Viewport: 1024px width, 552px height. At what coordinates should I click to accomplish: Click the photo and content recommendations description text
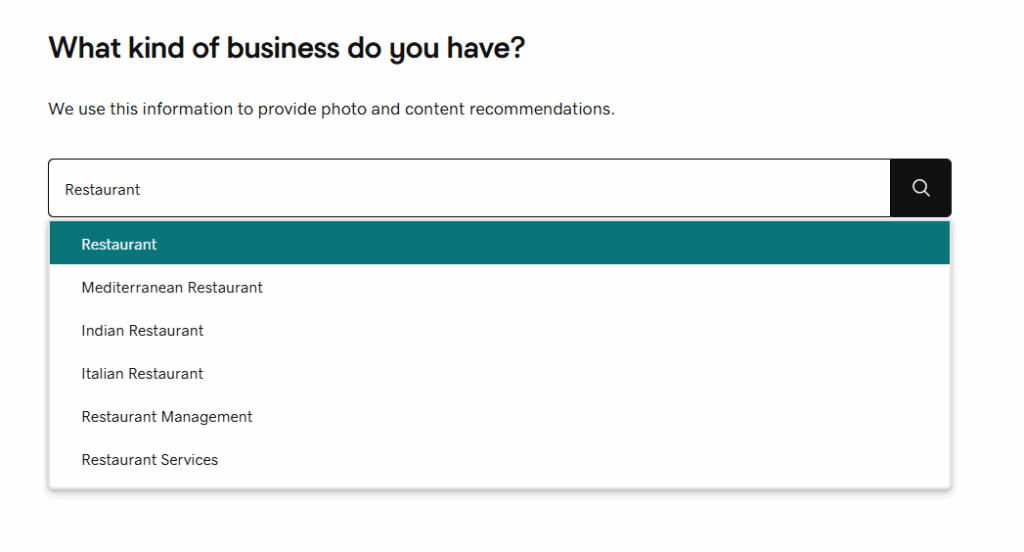(x=331, y=109)
